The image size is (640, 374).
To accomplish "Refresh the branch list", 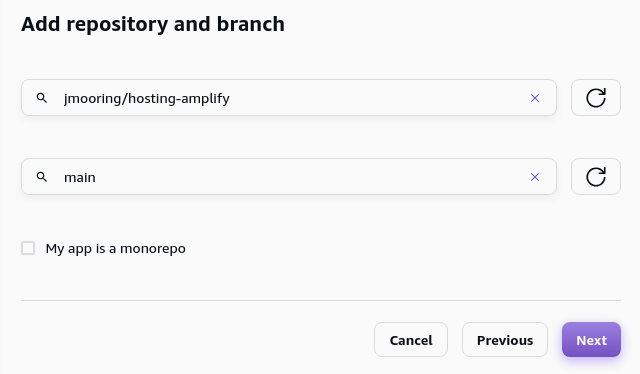I will [x=596, y=176].
